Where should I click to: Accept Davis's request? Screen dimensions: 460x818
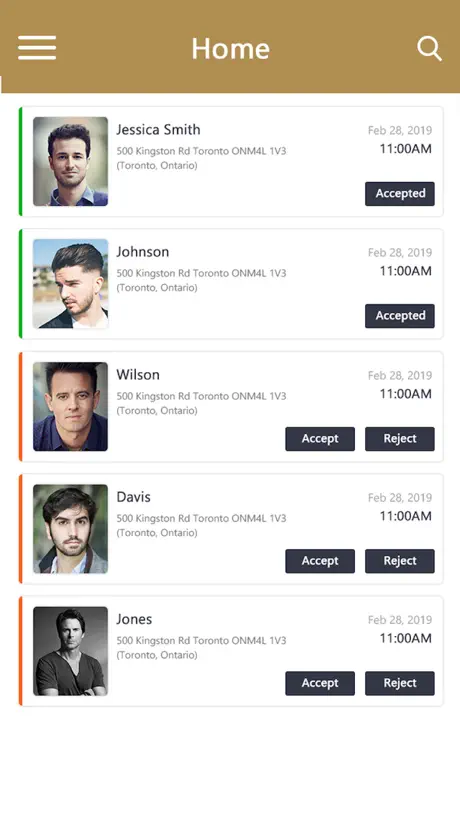click(320, 561)
